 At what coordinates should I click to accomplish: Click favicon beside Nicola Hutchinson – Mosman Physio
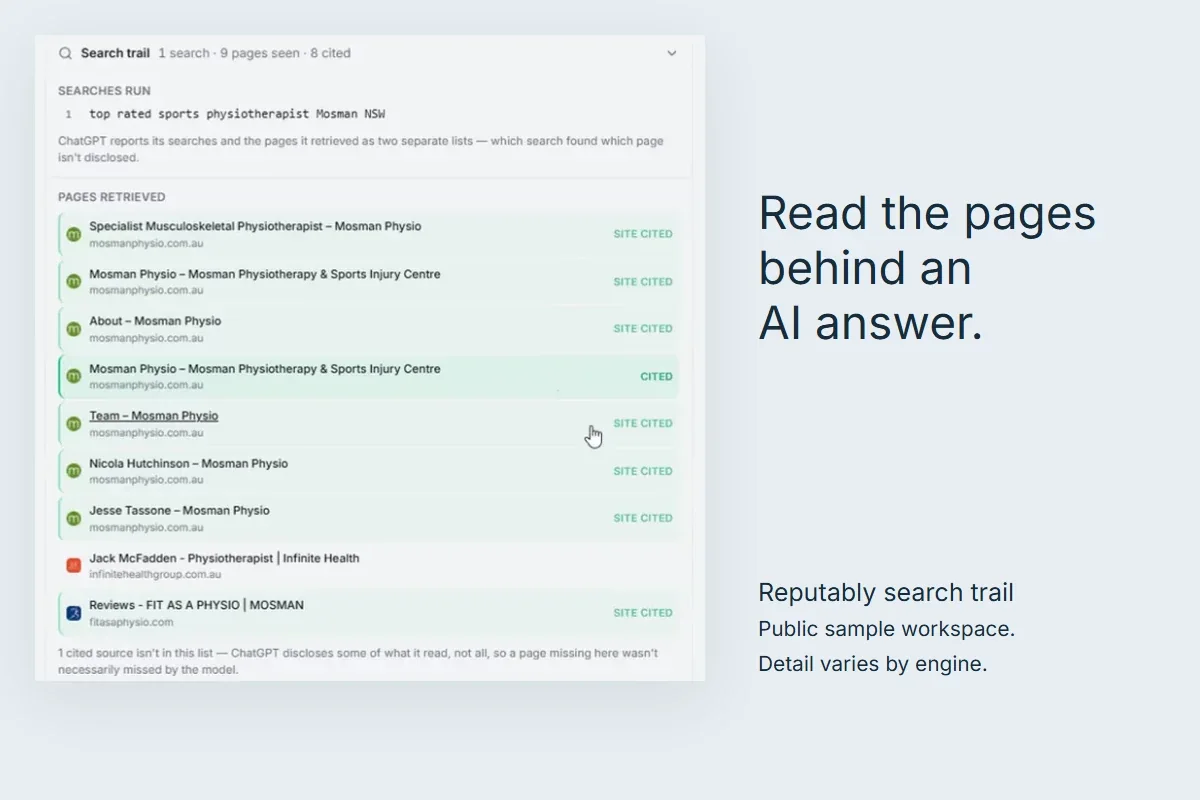point(73,471)
